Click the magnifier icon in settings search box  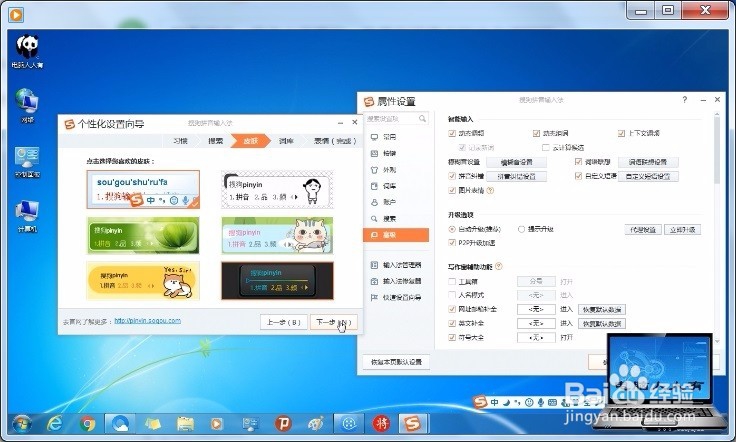click(422, 119)
